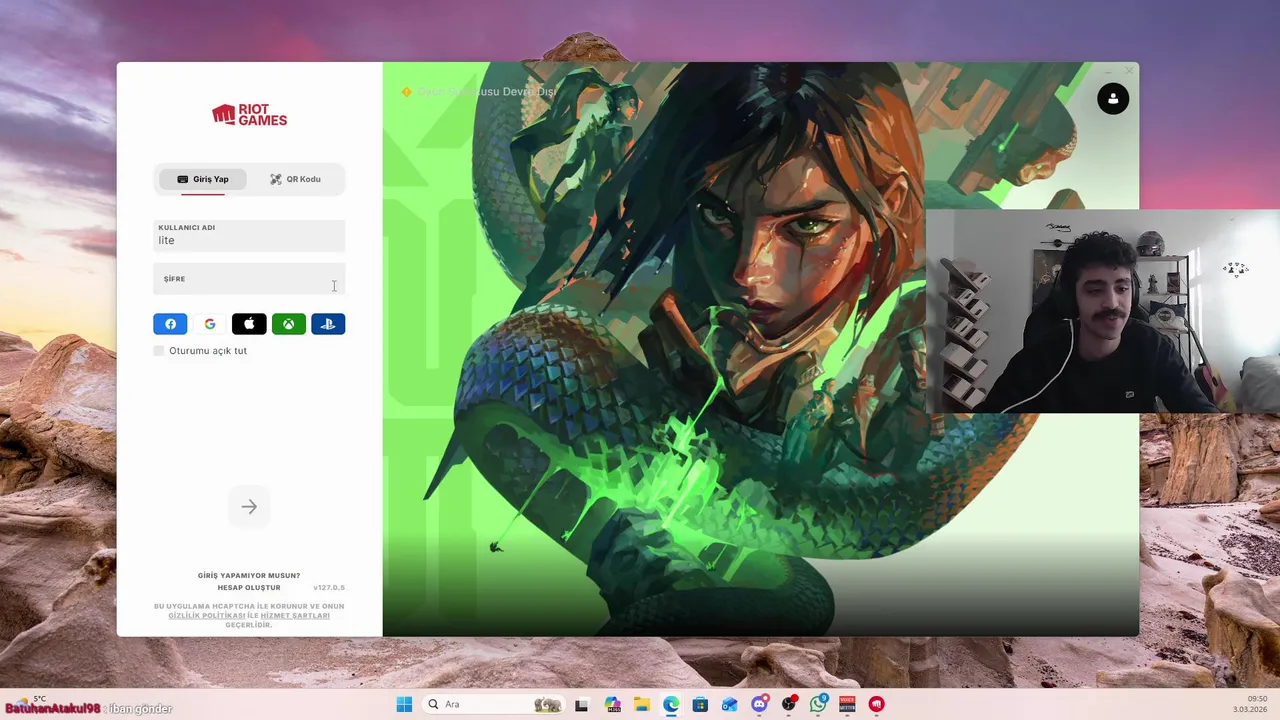Open the Windows Start menu
1280x720 pixels.
(x=404, y=704)
